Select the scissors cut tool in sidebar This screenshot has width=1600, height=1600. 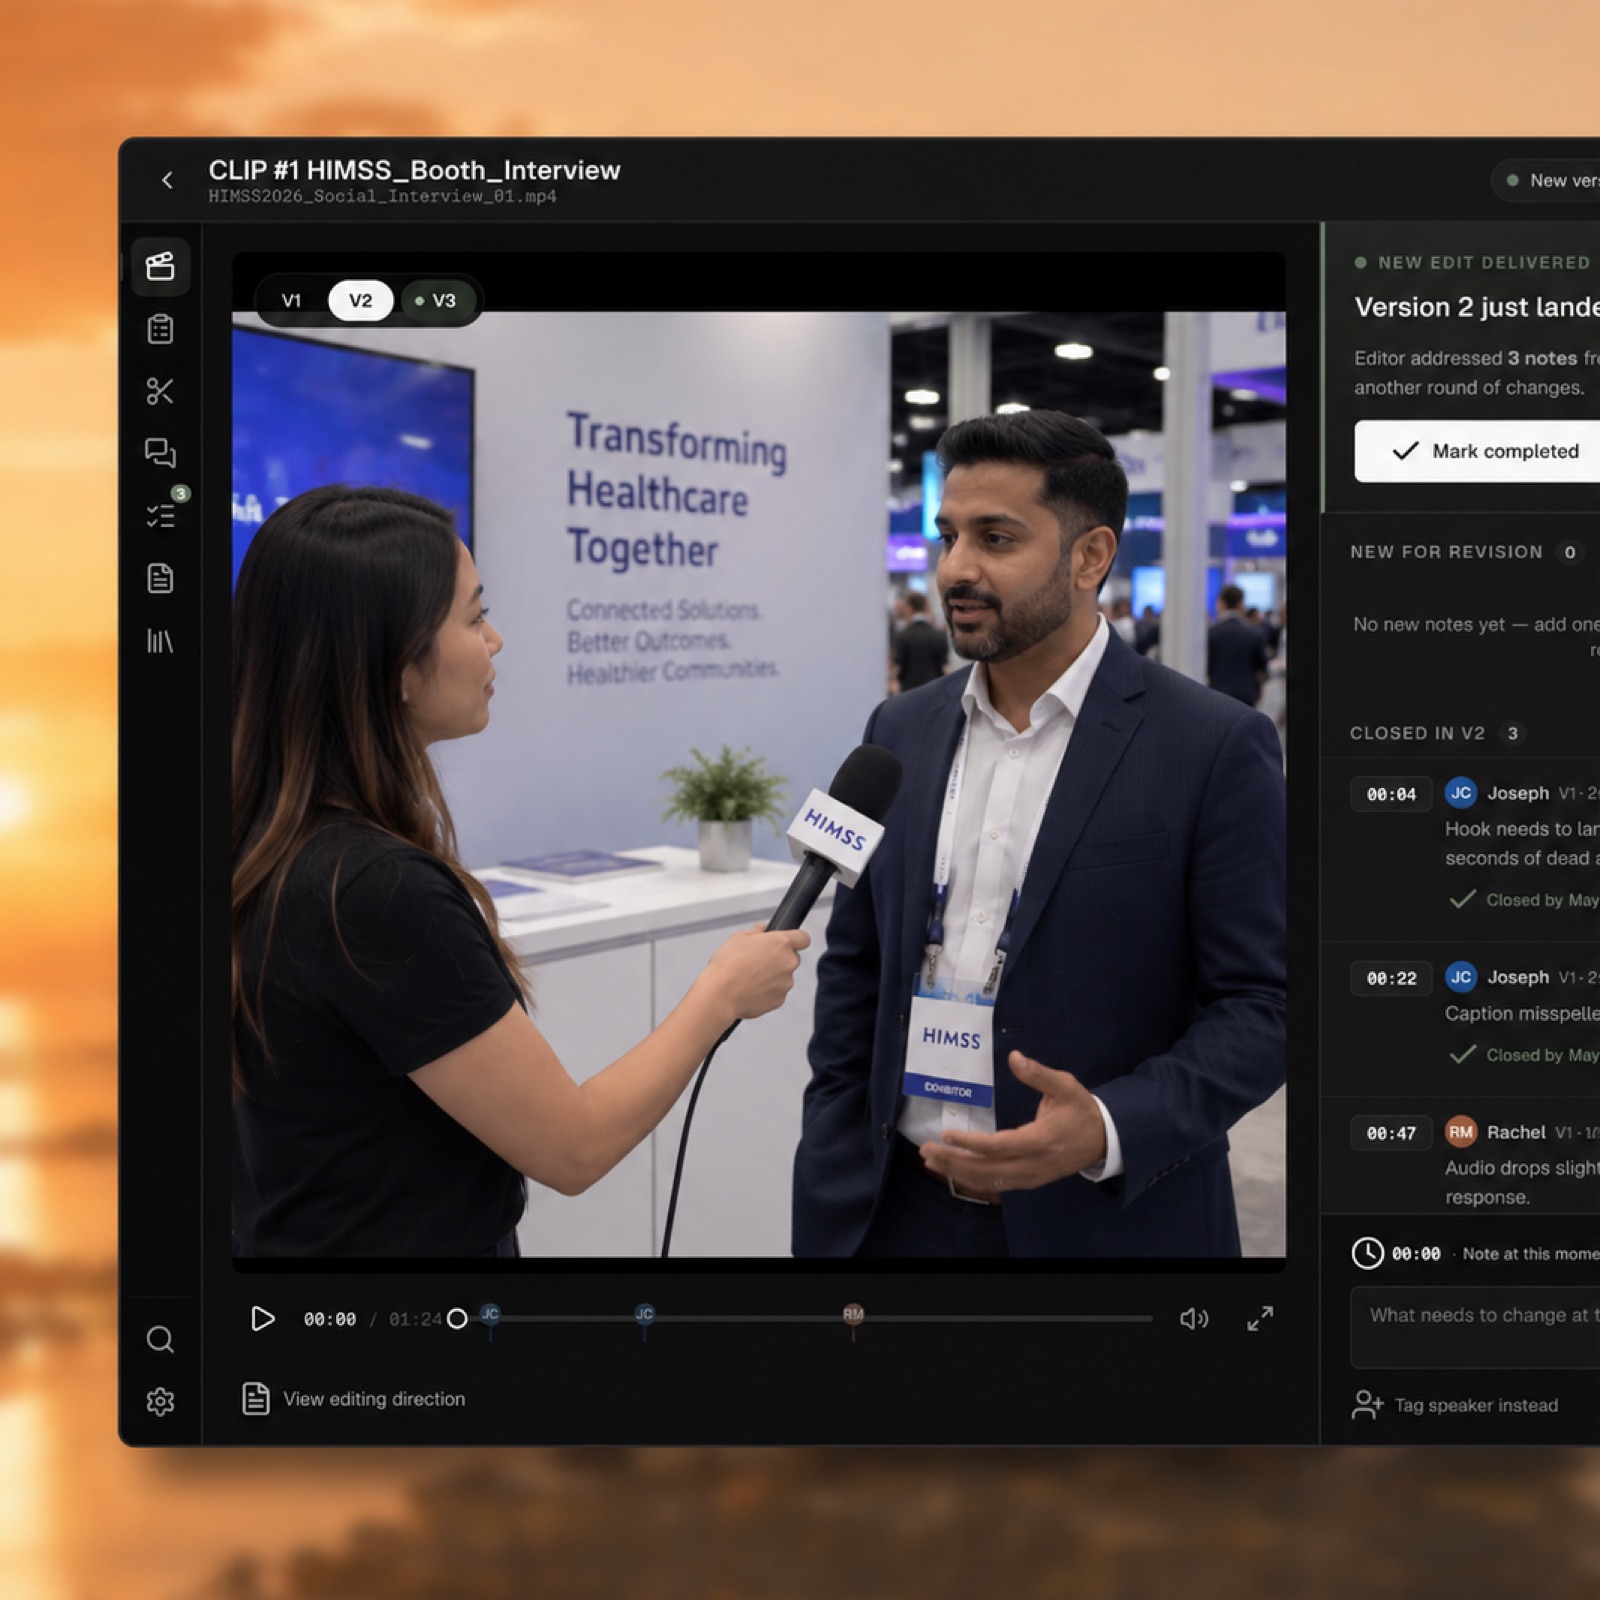pyautogui.click(x=160, y=391)
